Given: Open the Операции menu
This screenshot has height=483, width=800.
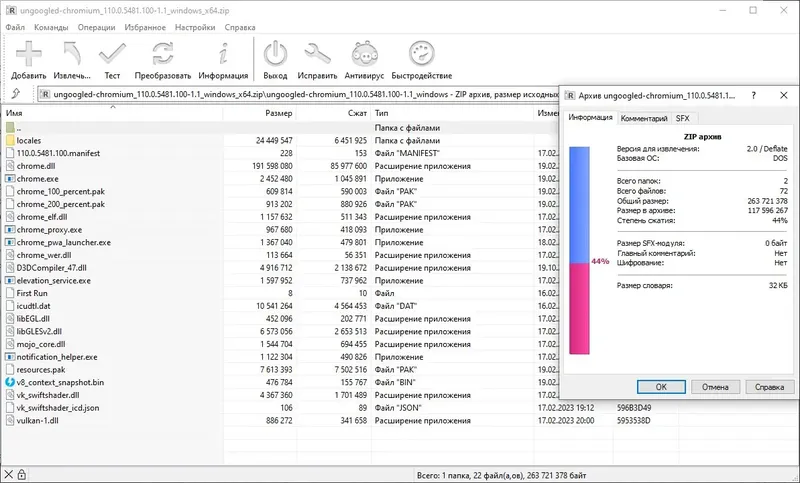Looking at the screenshot, I should coord(96,27).
